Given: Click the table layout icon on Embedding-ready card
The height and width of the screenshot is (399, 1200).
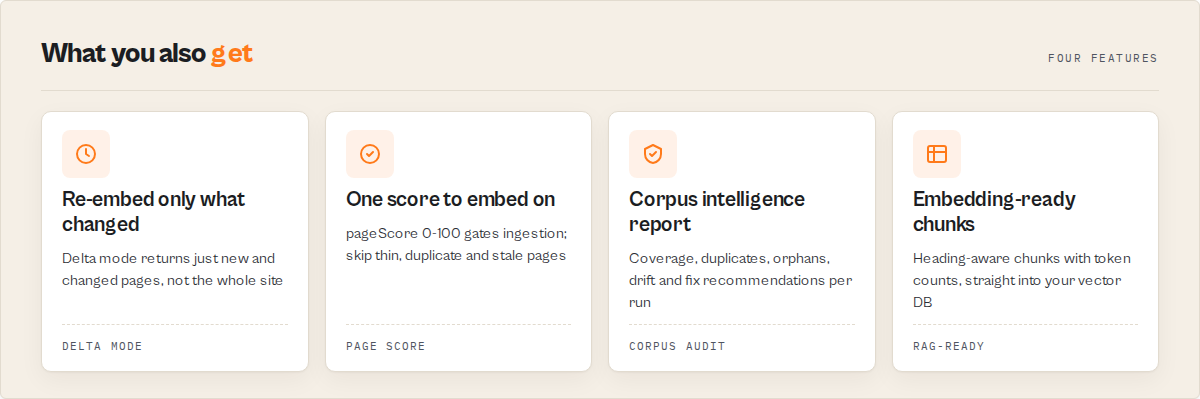Looking at the screenshot, I should 937,154.
